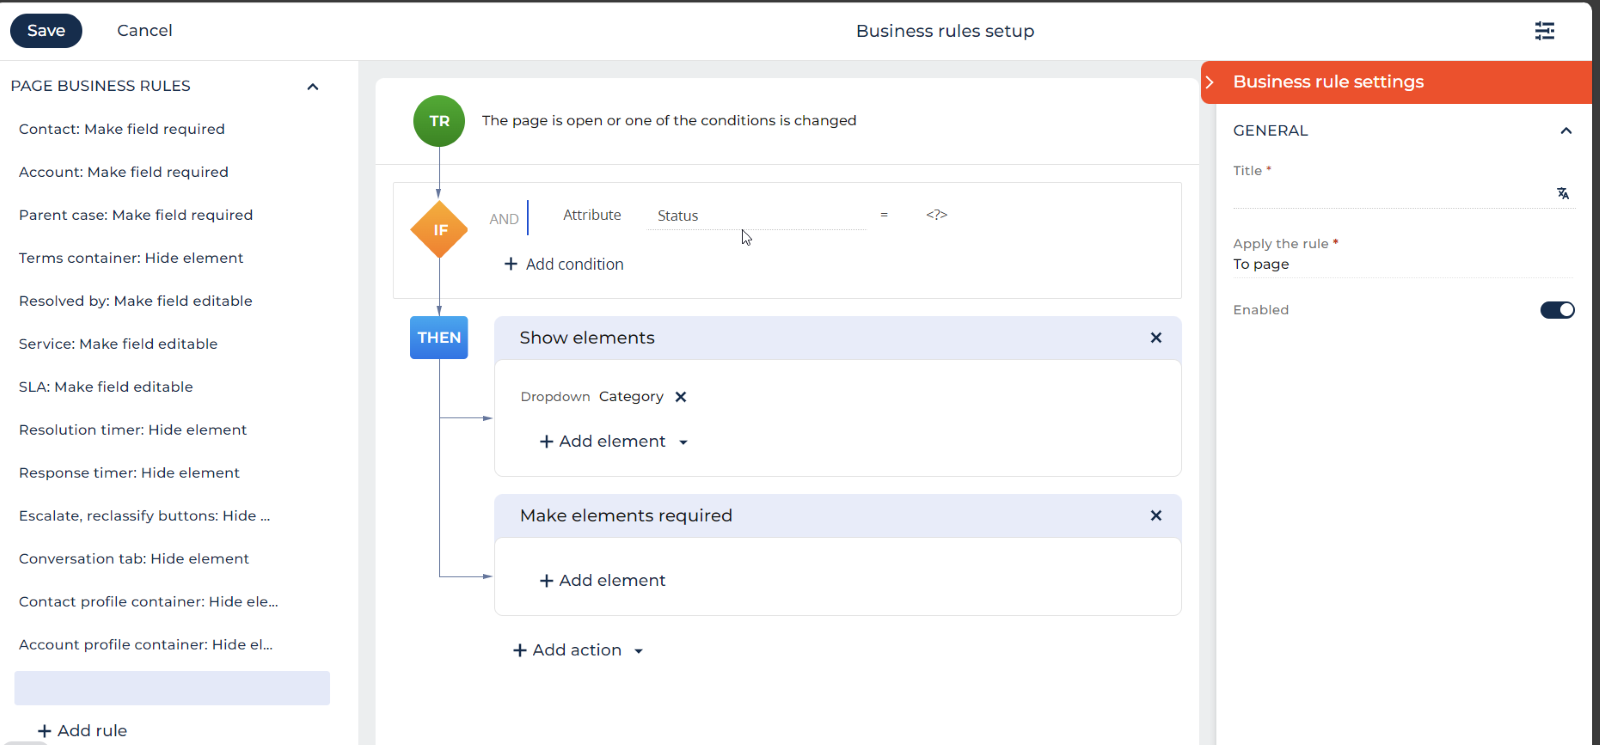This screenshot has width=1600, height=745.
Task: Open rule Resolved by: Make field editable
Action: [x=136, y=301]
